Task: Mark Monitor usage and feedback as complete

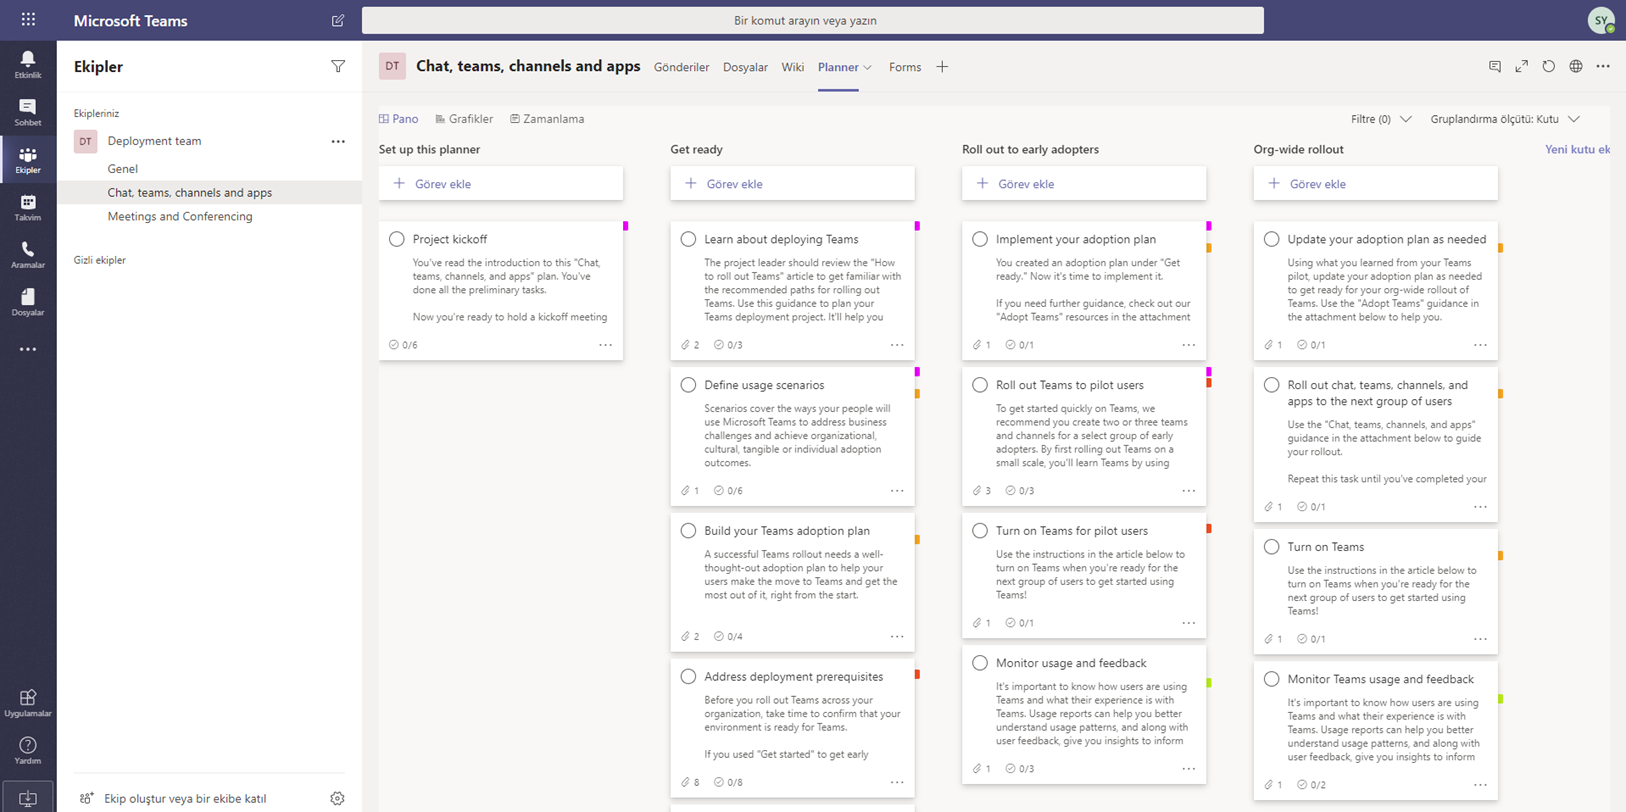Action: (x=980, y=663)
